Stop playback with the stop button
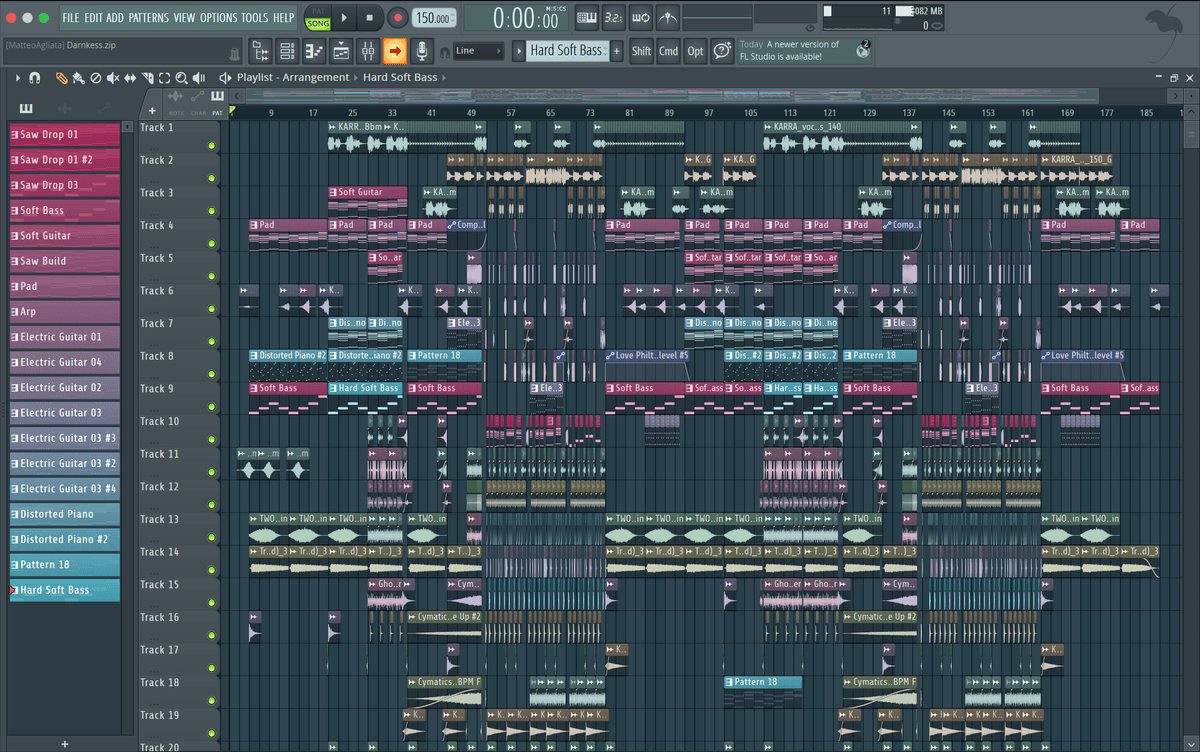This screenshot has height=752, width=1200. click(369, 18)
